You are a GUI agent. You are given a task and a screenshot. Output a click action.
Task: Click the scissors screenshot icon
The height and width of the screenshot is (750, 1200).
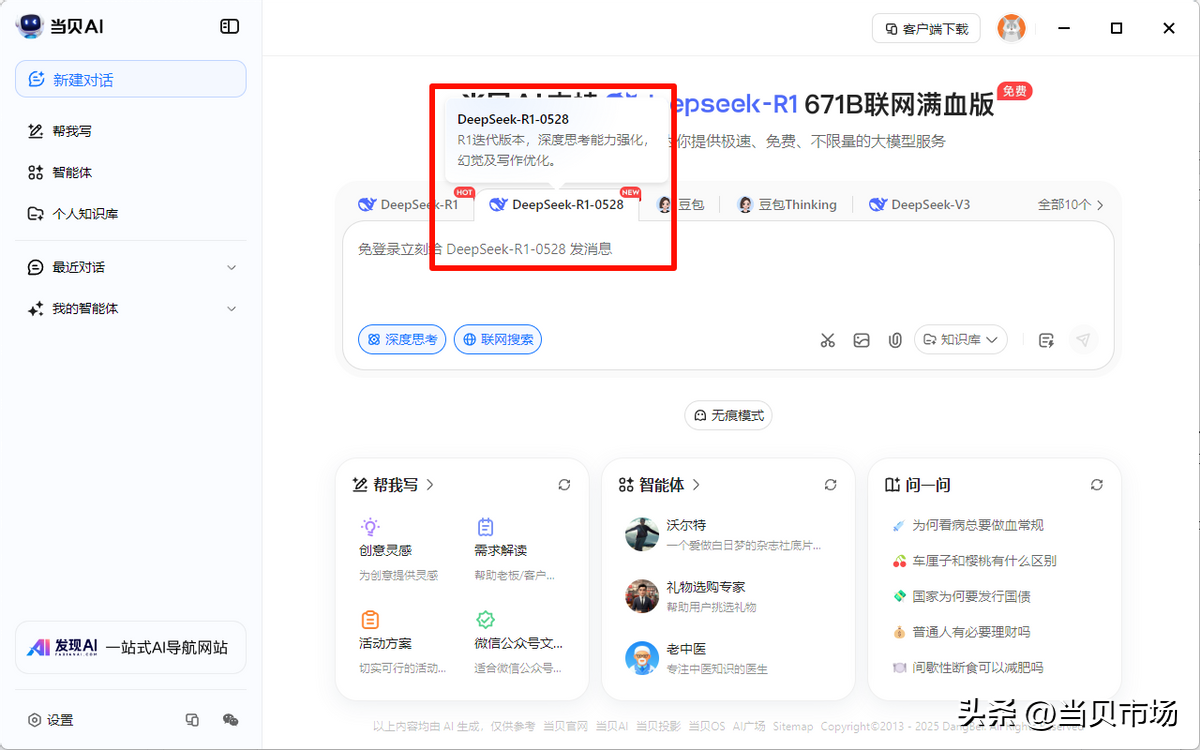coord(827,340)
